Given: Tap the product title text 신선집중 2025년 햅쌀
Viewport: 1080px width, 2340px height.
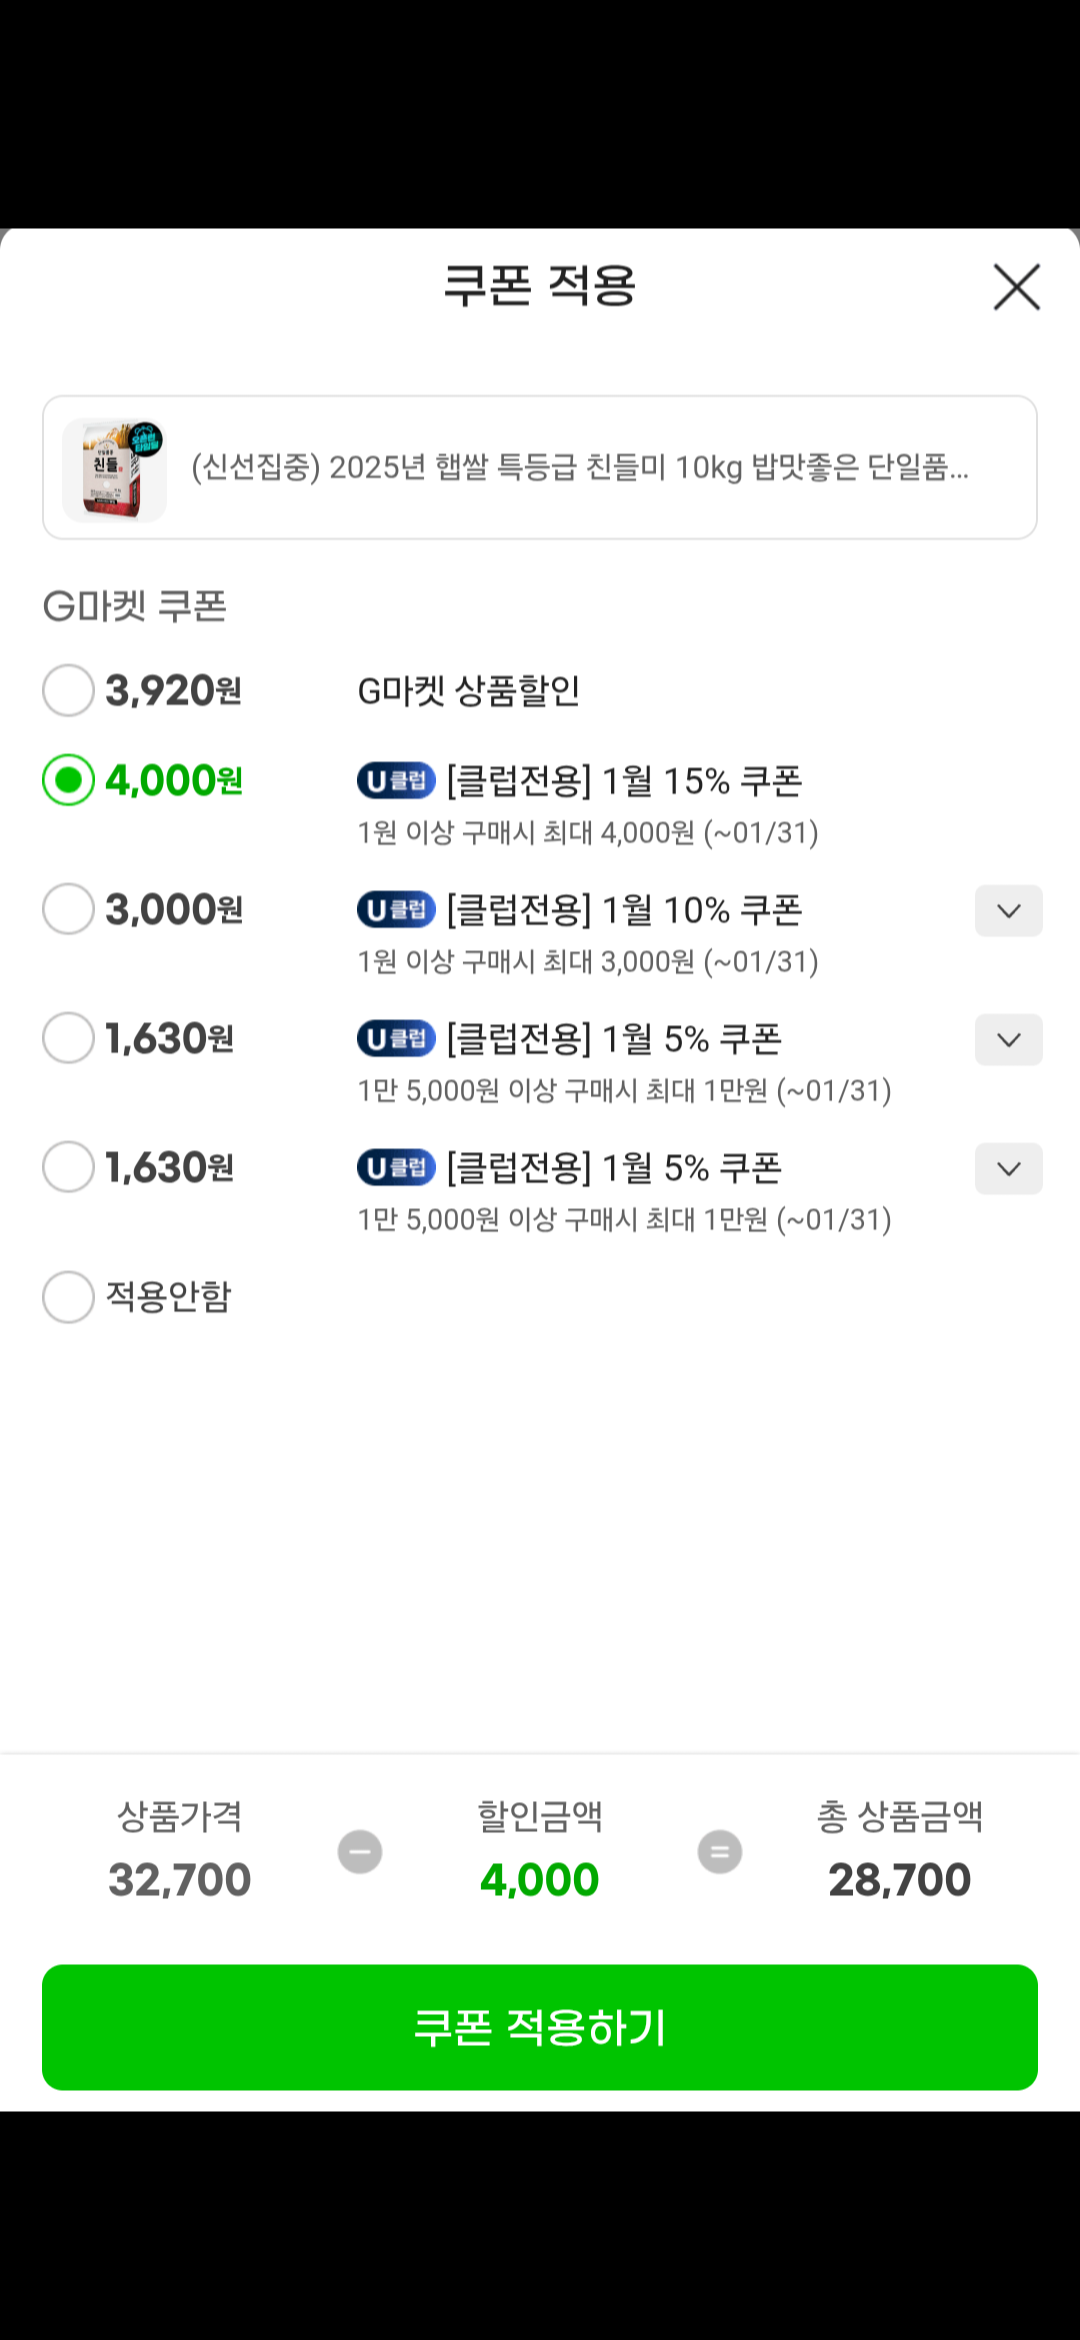Looking at the screenshot, I should pyautogui.click(x=580, y=467).
